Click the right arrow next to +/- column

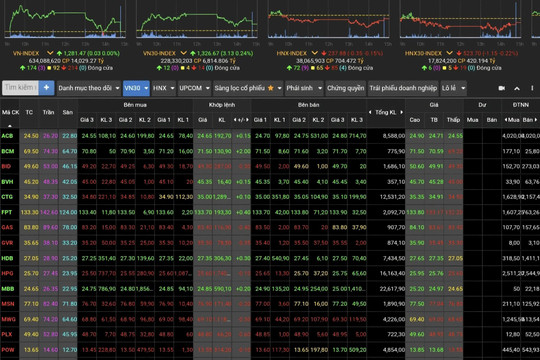tap(247, 120)
